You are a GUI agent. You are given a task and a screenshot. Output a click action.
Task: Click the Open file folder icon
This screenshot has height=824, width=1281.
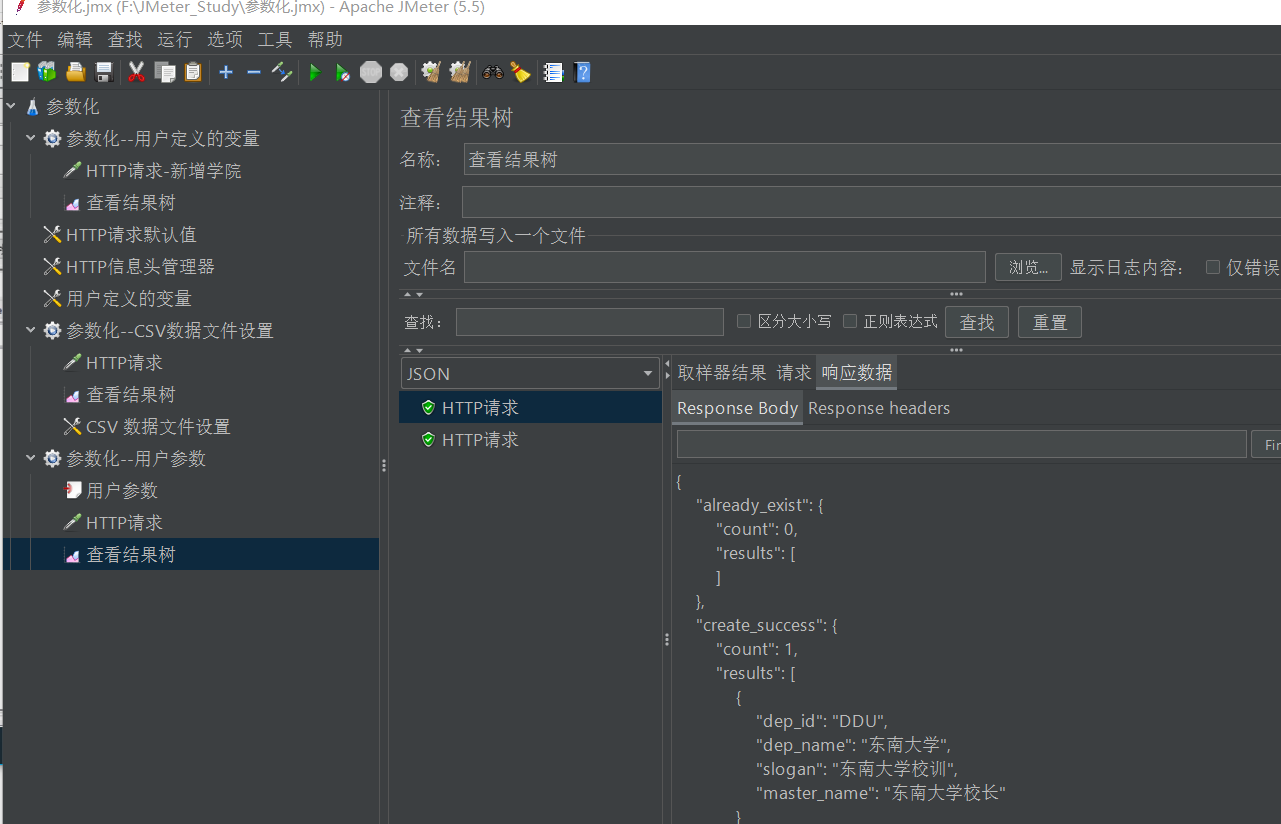tap(75, 72)
